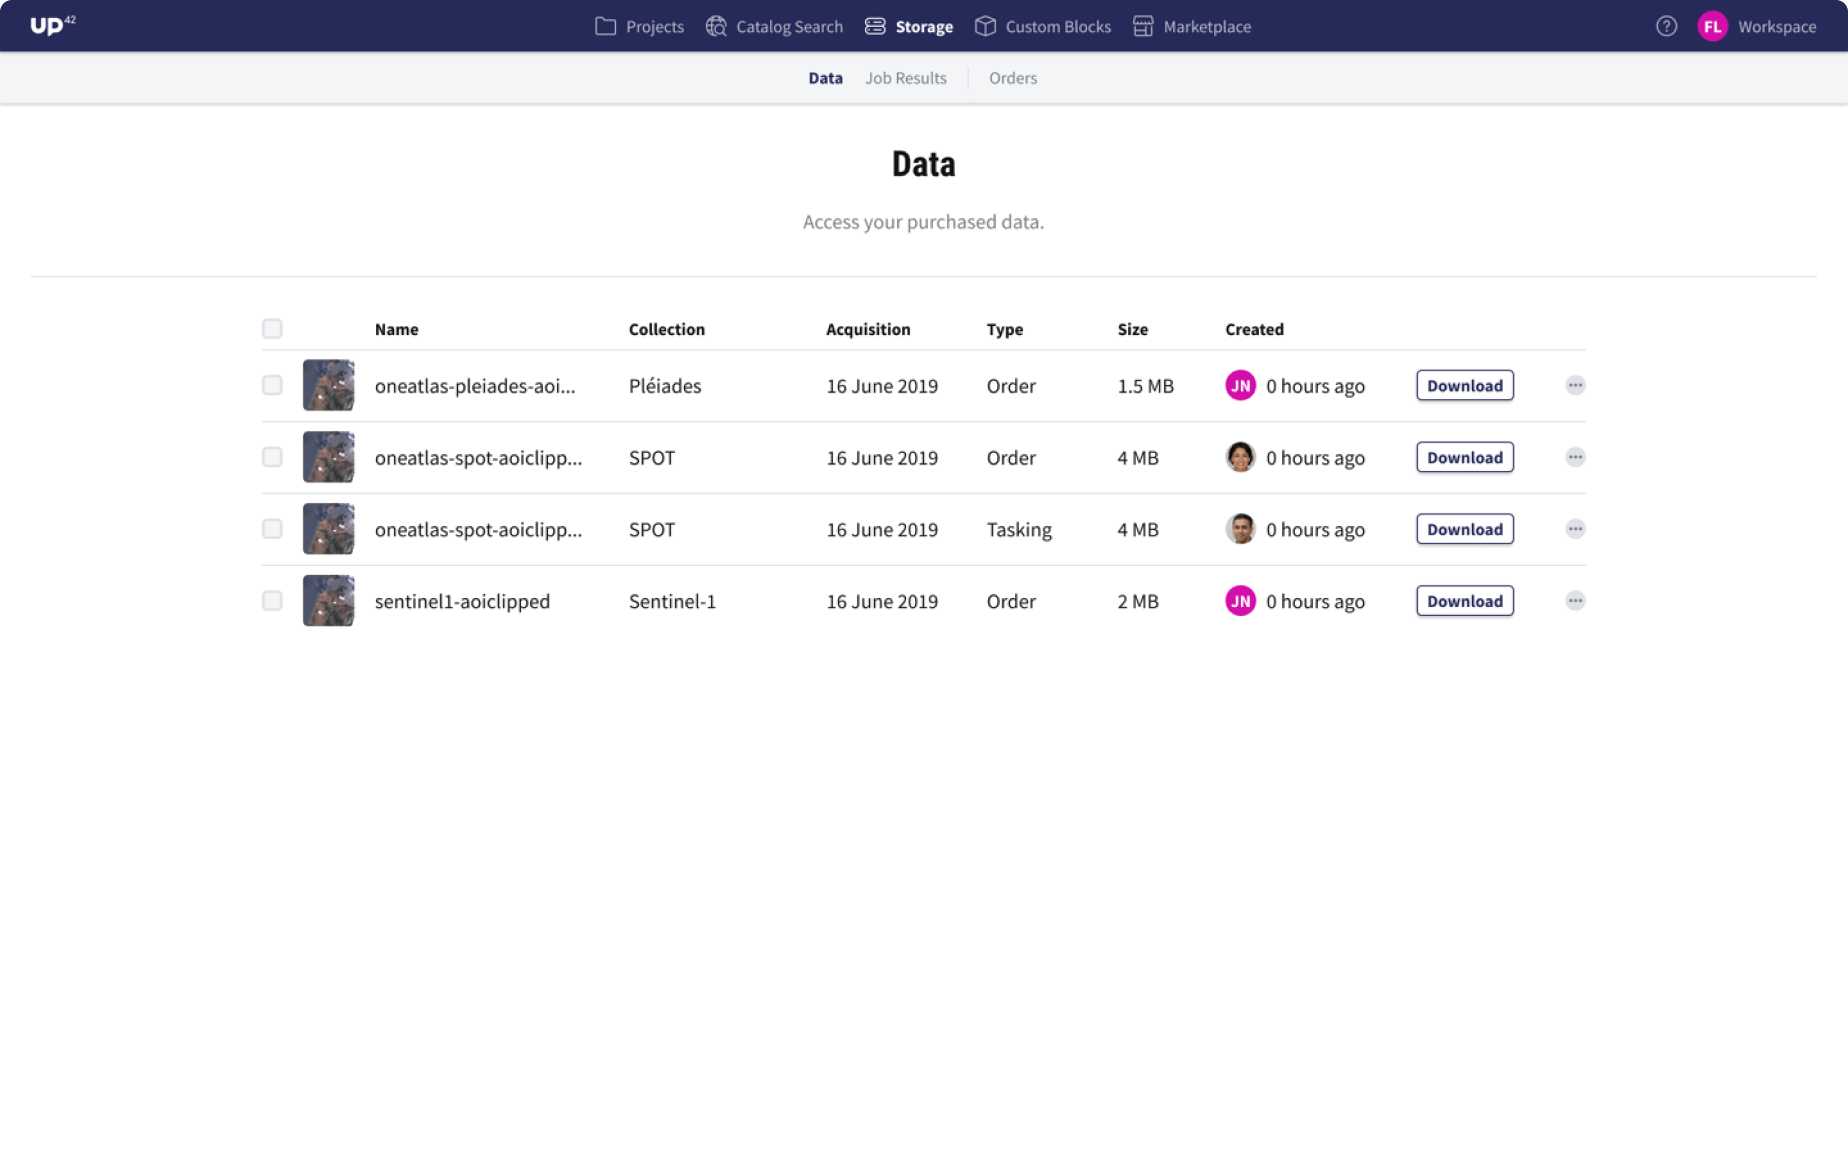Switch to the Job Results tab

(x=905, y=78)
